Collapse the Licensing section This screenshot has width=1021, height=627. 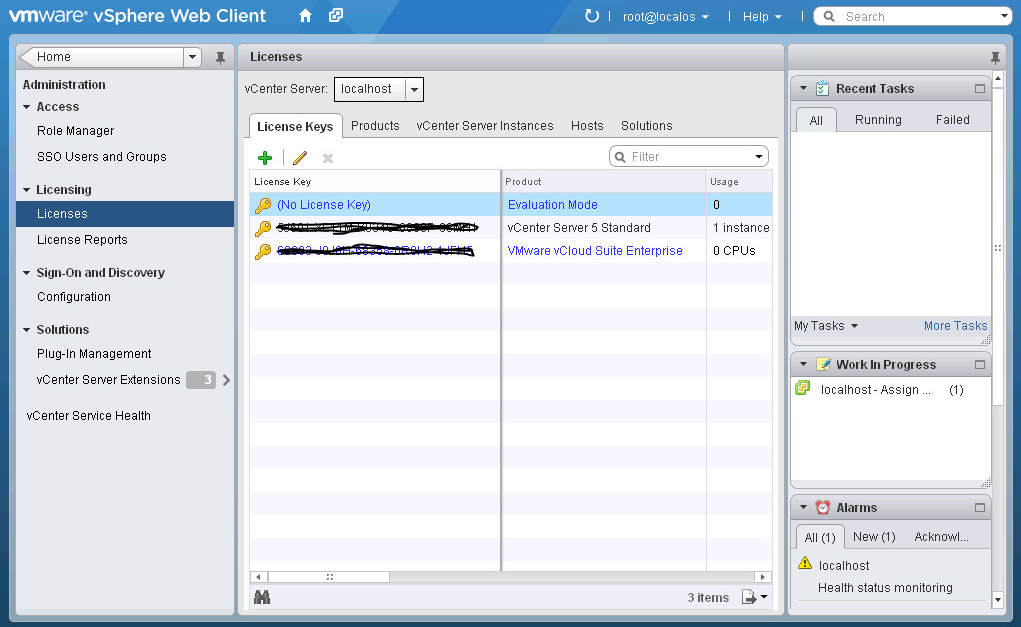pyautogui.click(x=27, y=190)
